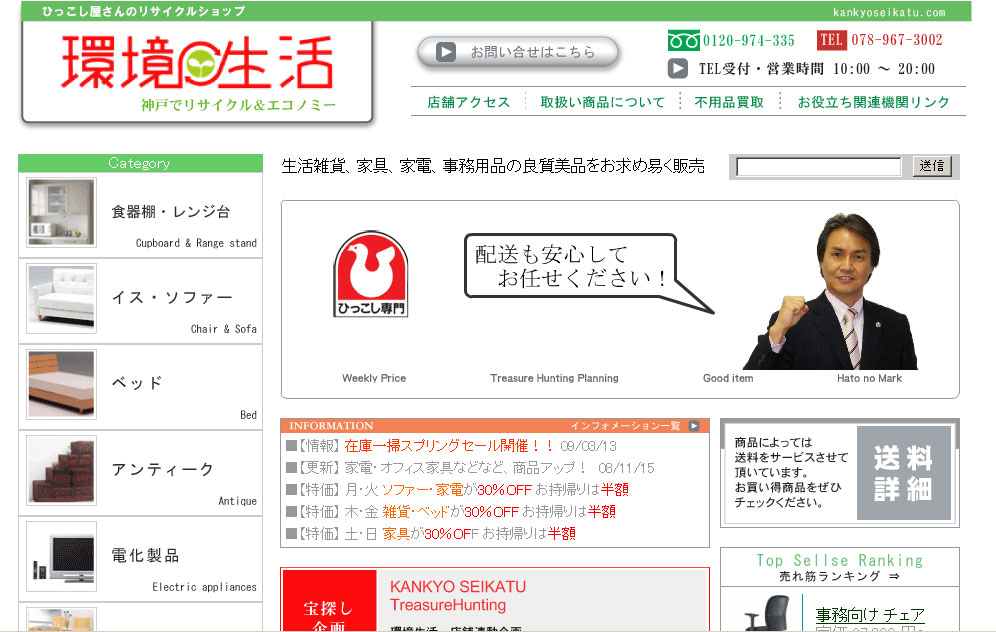996x632 pixels.
Task: Open the インフォメーション一覧 link
Action: pyautogui.click(x=625, y=426)
